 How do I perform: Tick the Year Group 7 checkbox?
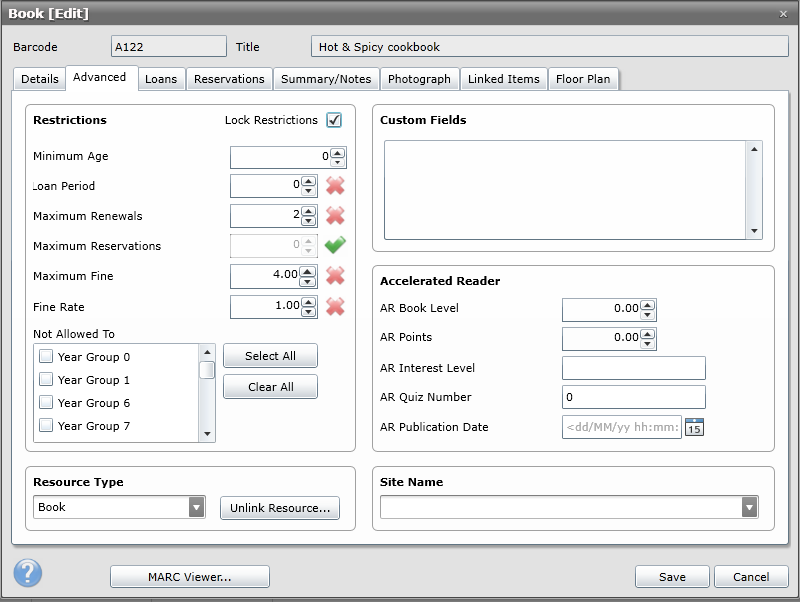pyautogui.click(x=46, y=425)
